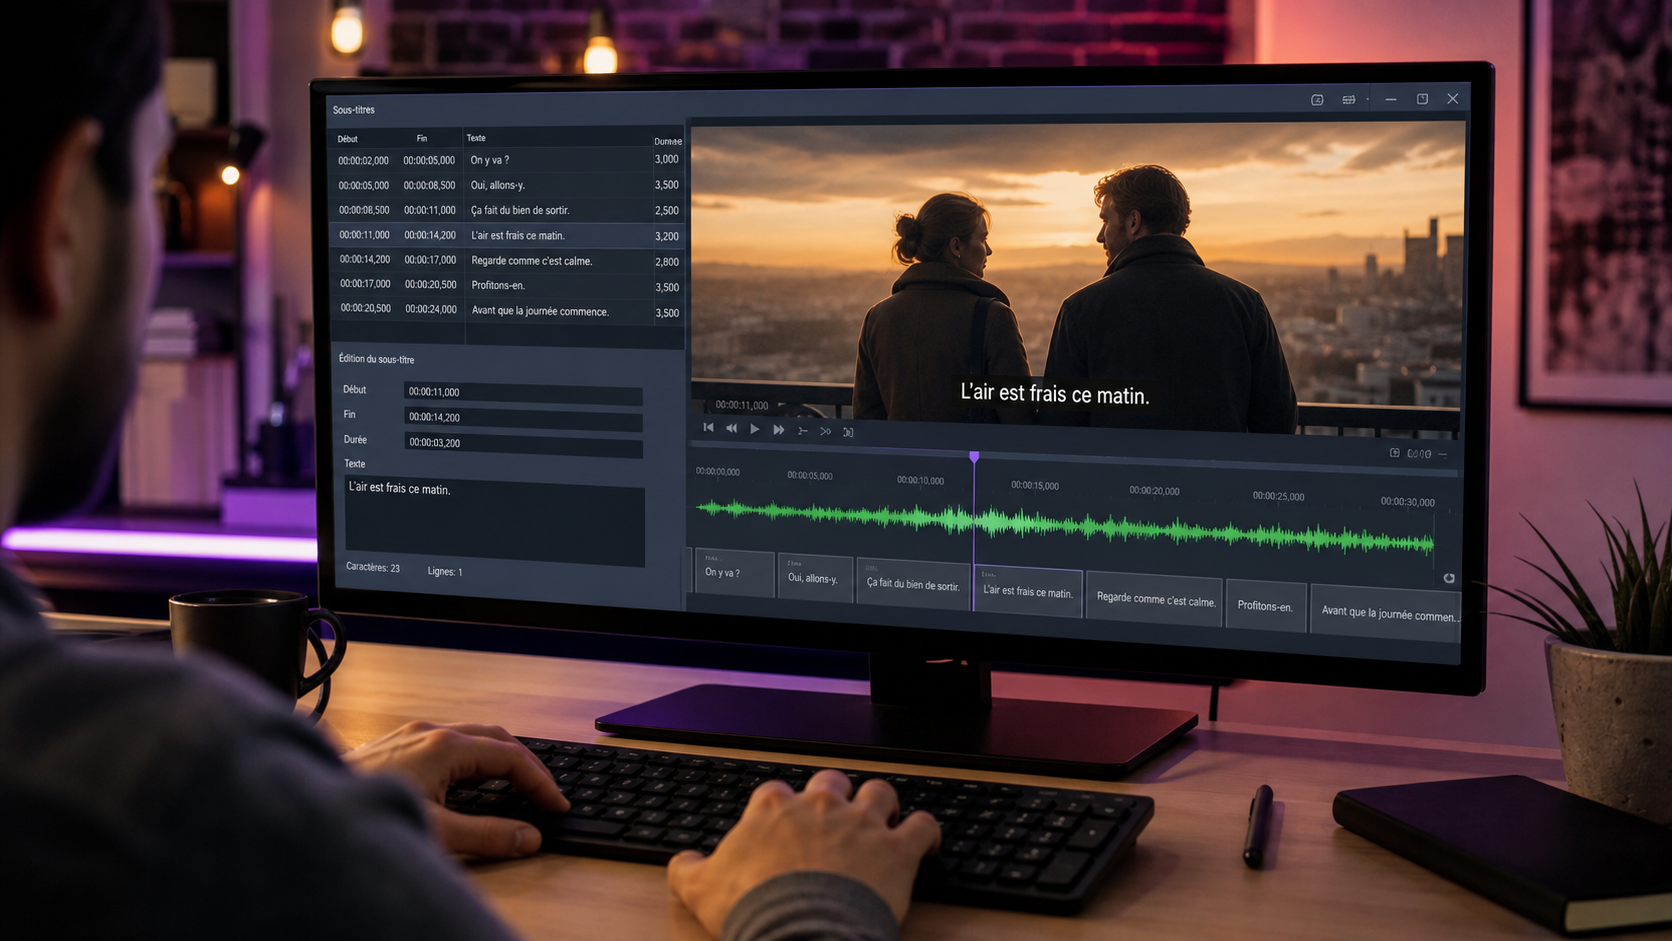Select the 'Profitons-en.' list row
This screenshot has height=941, width=1672.
click(x=508, y=286)
